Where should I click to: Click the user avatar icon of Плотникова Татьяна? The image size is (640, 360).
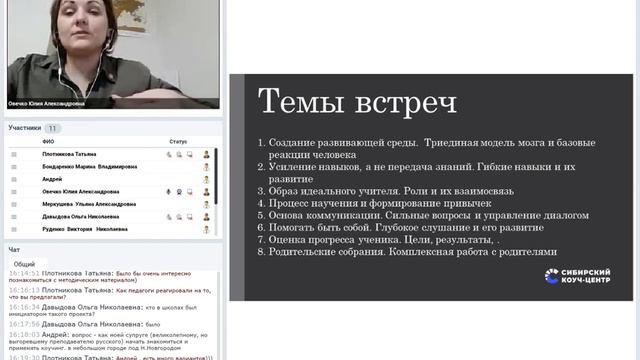click(207, 154)
